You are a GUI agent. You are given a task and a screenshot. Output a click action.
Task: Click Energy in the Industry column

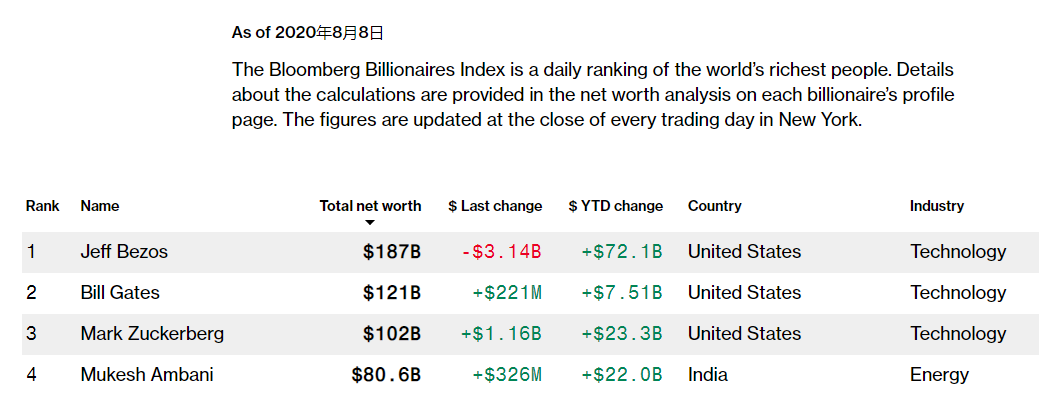point(939,375)
